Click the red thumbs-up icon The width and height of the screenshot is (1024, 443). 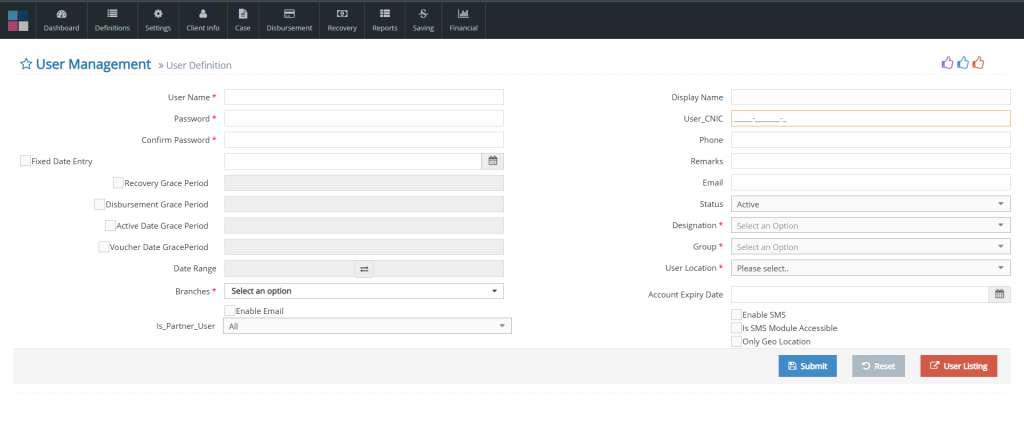click(979, 63)
